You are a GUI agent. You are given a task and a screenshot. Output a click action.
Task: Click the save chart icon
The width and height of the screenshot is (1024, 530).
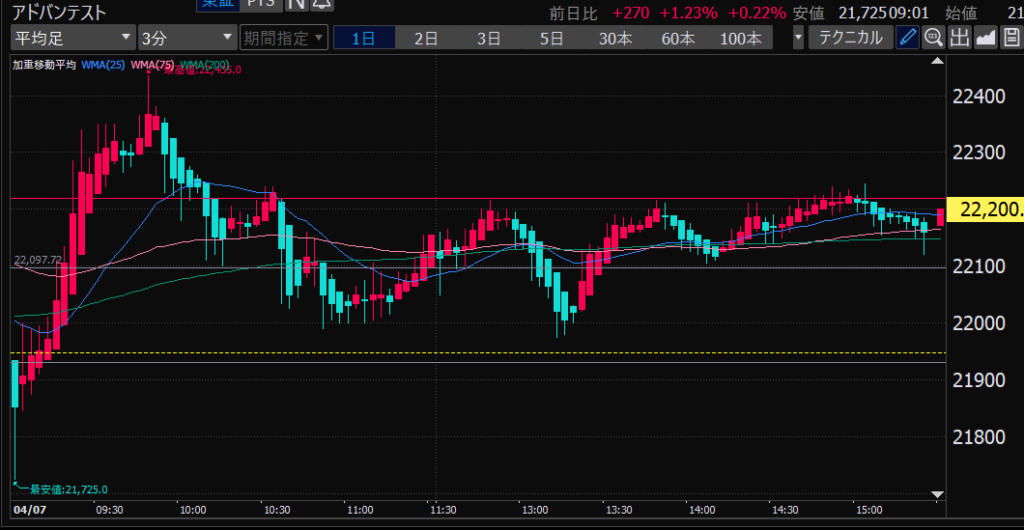1010,39
